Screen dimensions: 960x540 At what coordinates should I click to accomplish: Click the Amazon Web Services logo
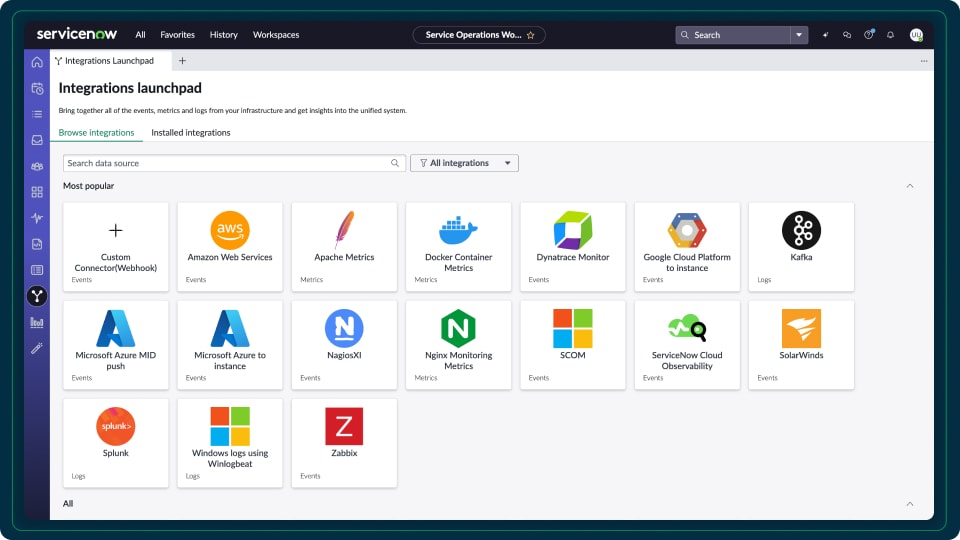[230, 230]
